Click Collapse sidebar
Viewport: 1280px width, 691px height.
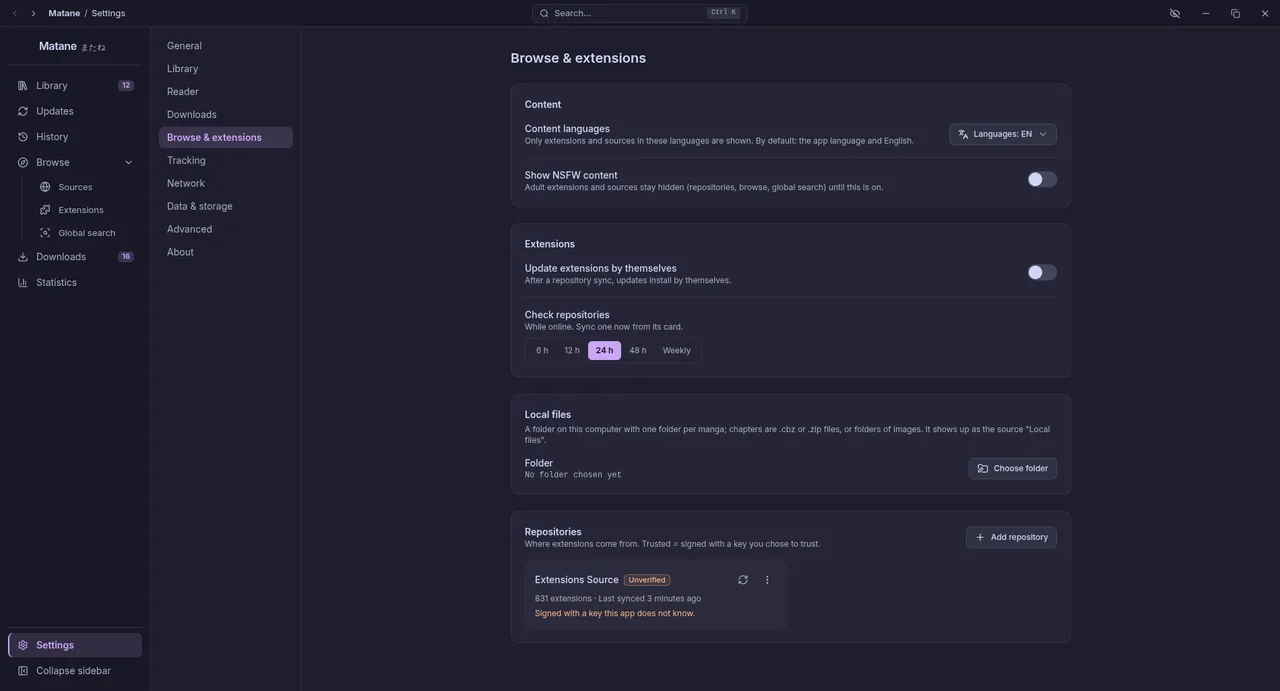pos(75,671)
